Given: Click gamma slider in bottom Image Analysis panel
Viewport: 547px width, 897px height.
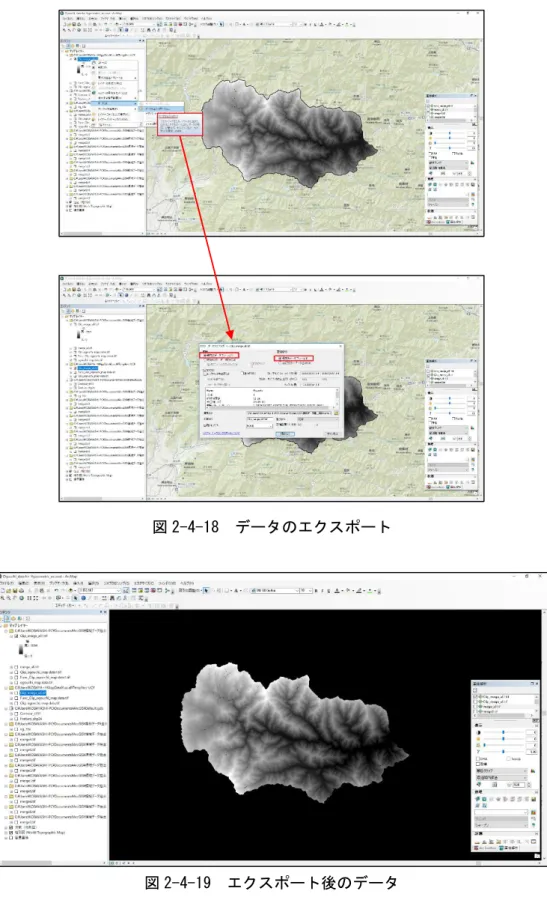Looking at the screenshot, I should 504,752.
